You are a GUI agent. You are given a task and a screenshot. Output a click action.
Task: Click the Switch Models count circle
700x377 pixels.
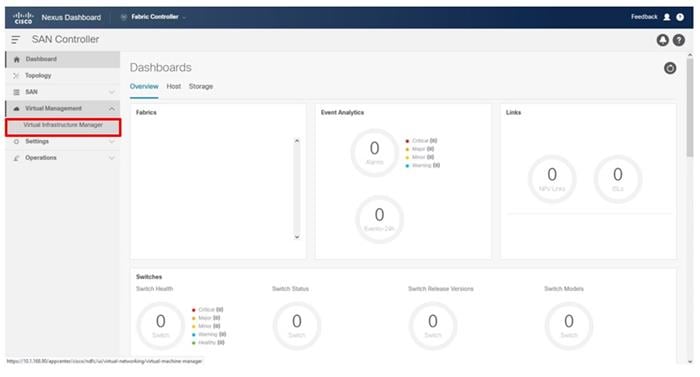coord(569,326)
